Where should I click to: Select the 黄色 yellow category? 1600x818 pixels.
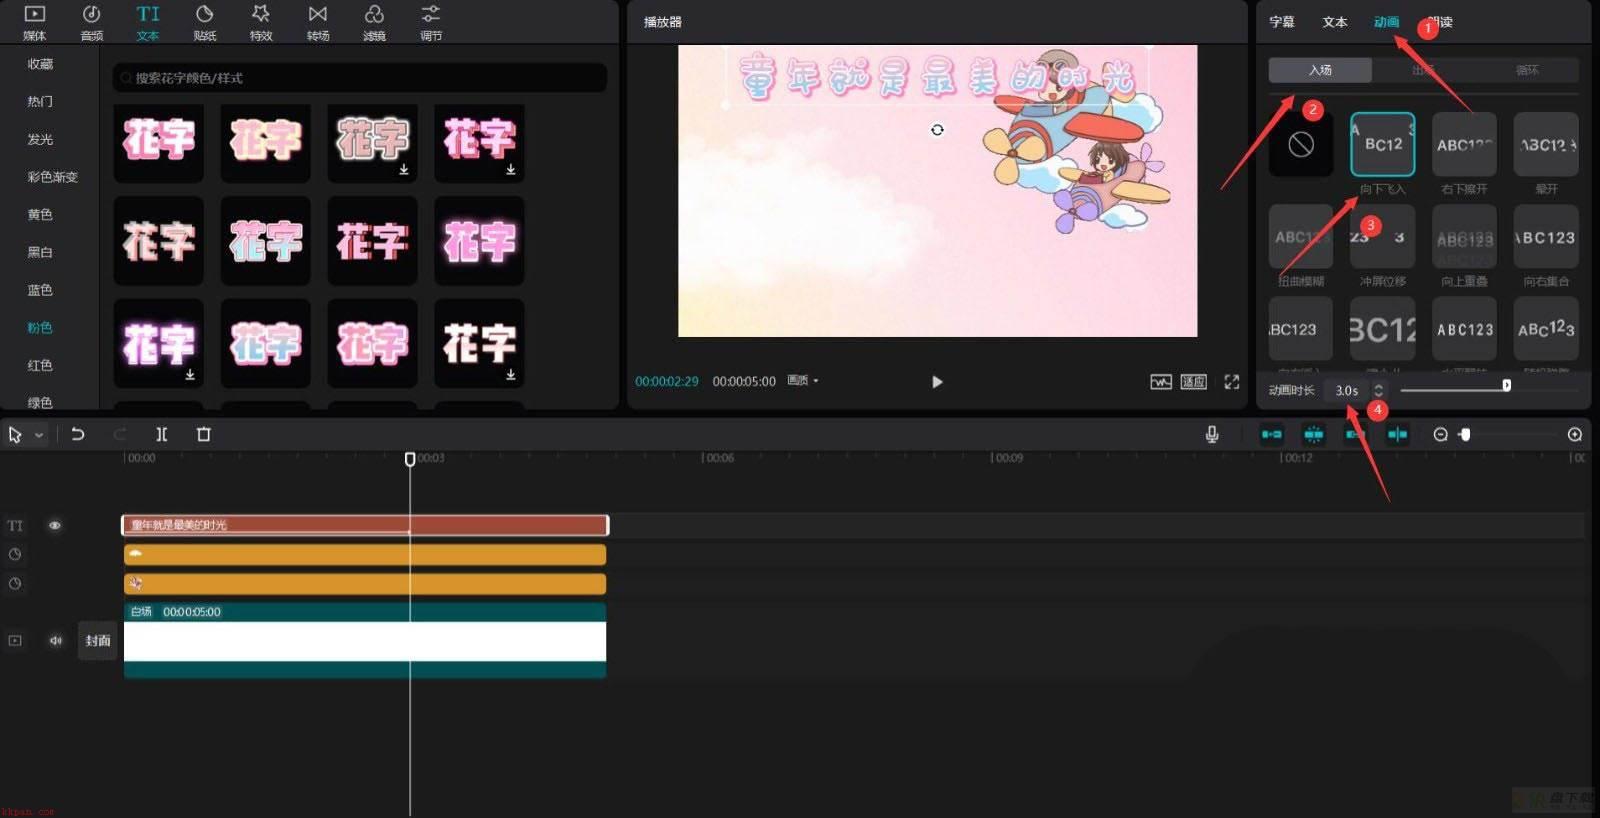click(x=40, y=214)
